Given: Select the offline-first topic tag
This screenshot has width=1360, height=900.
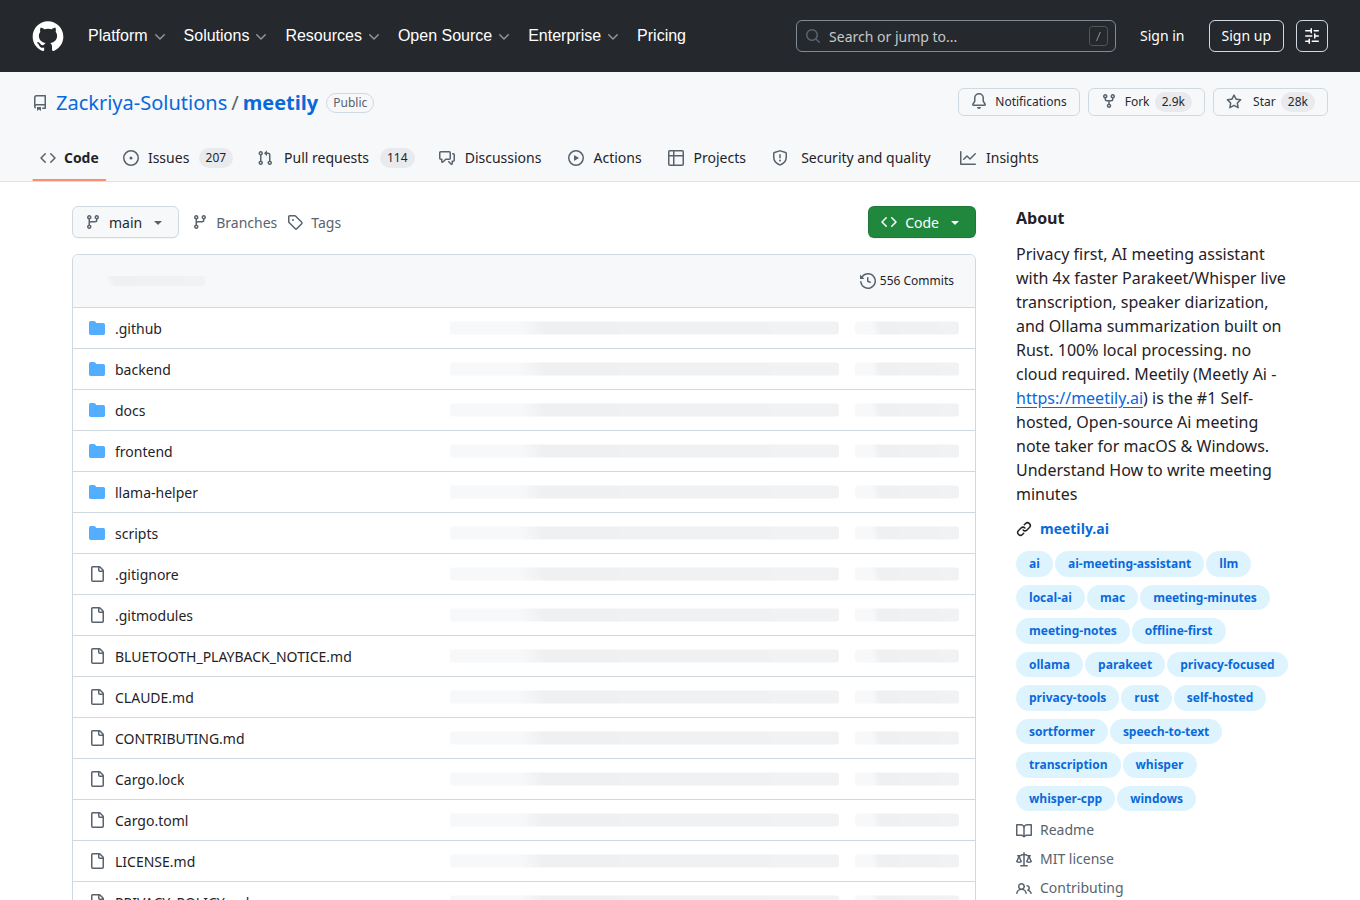Looking at the screenshot, I should [x=1178, y=631].
